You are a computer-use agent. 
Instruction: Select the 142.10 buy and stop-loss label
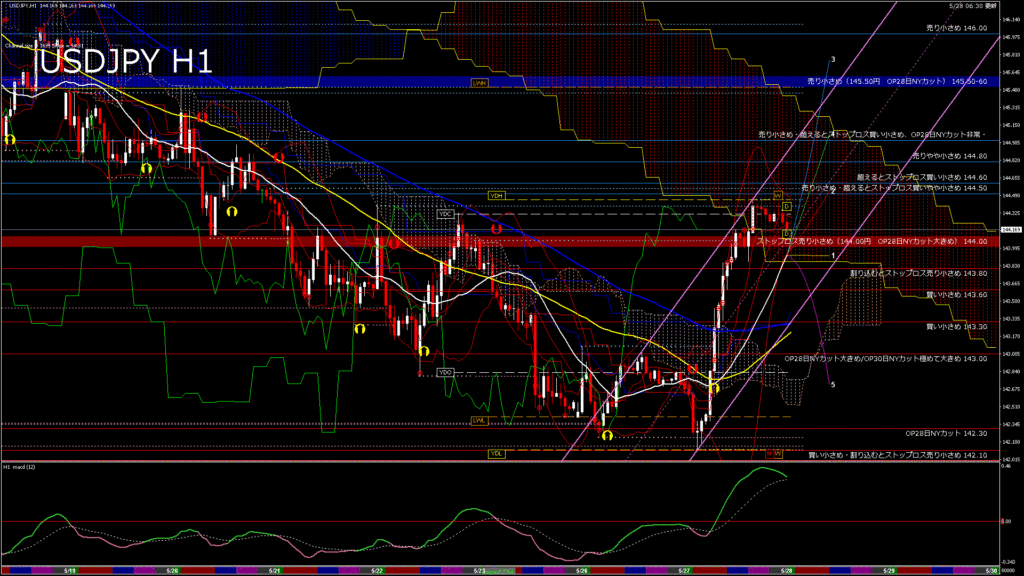pyautogui.click(x=898, y=455)
